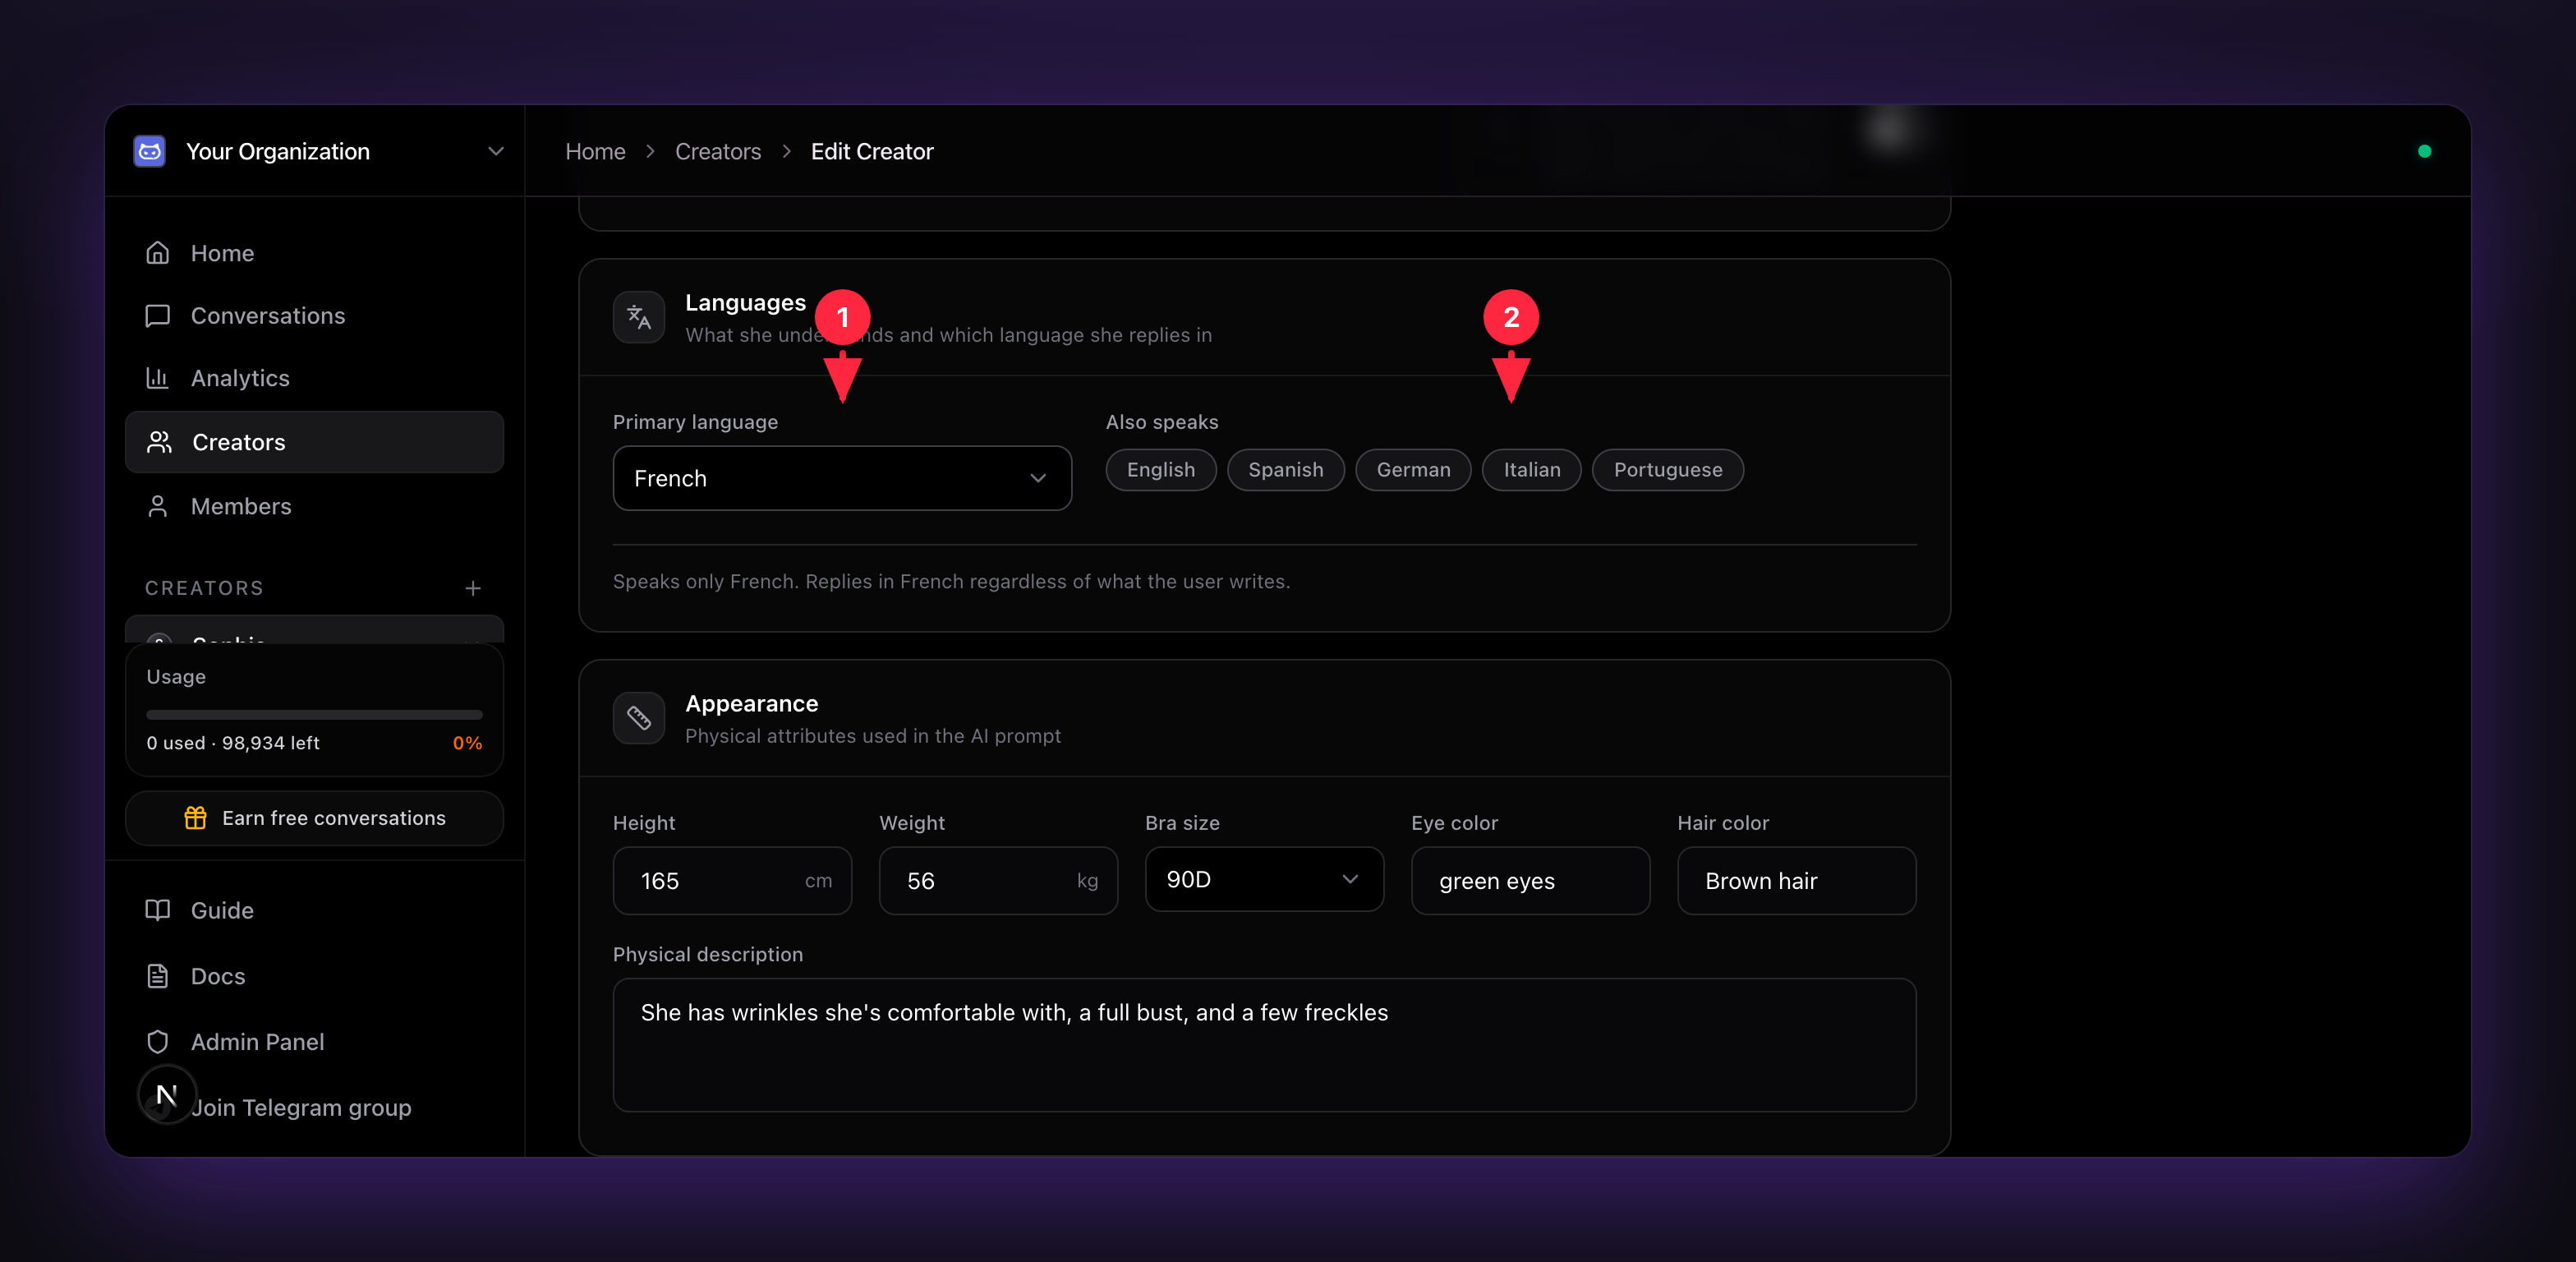Expand the Your Organization switcher chevron
Screen dimensions: 2576x1262
tap(495, 151)
